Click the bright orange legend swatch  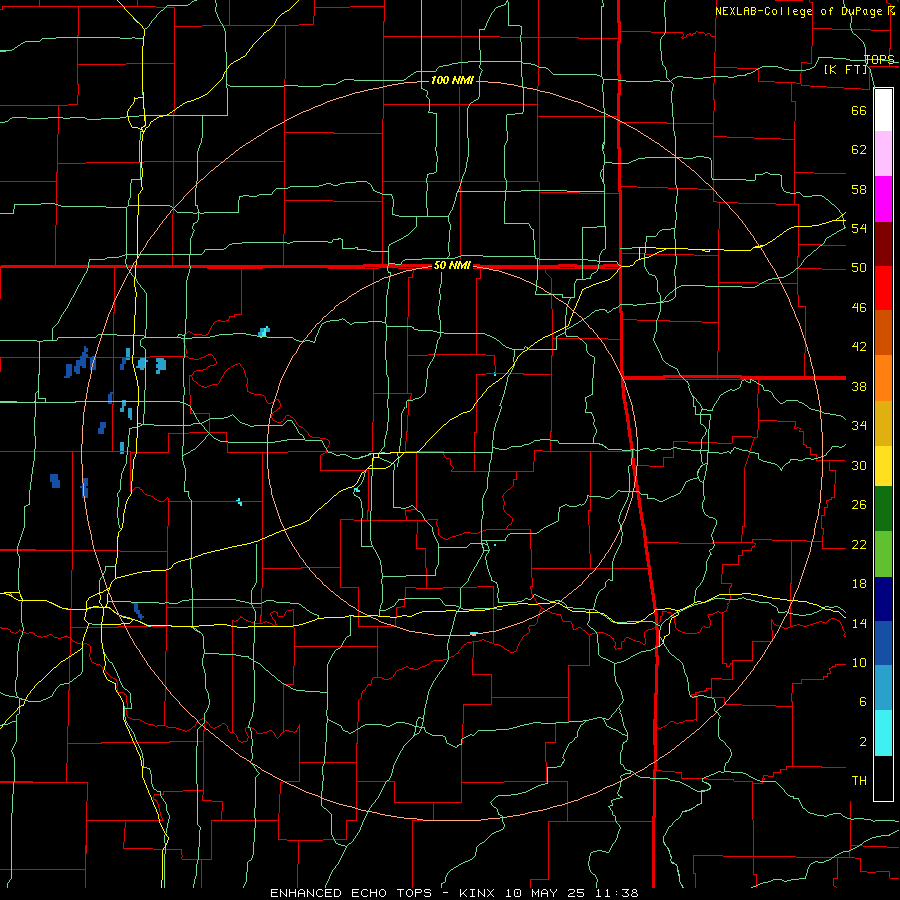[x=883, y=378]
